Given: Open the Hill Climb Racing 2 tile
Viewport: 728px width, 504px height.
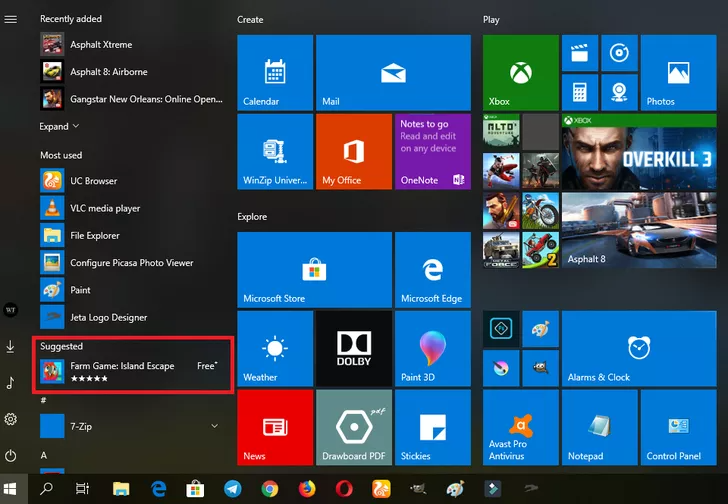Looking at the screenshot, I should (x=540, y=250).
